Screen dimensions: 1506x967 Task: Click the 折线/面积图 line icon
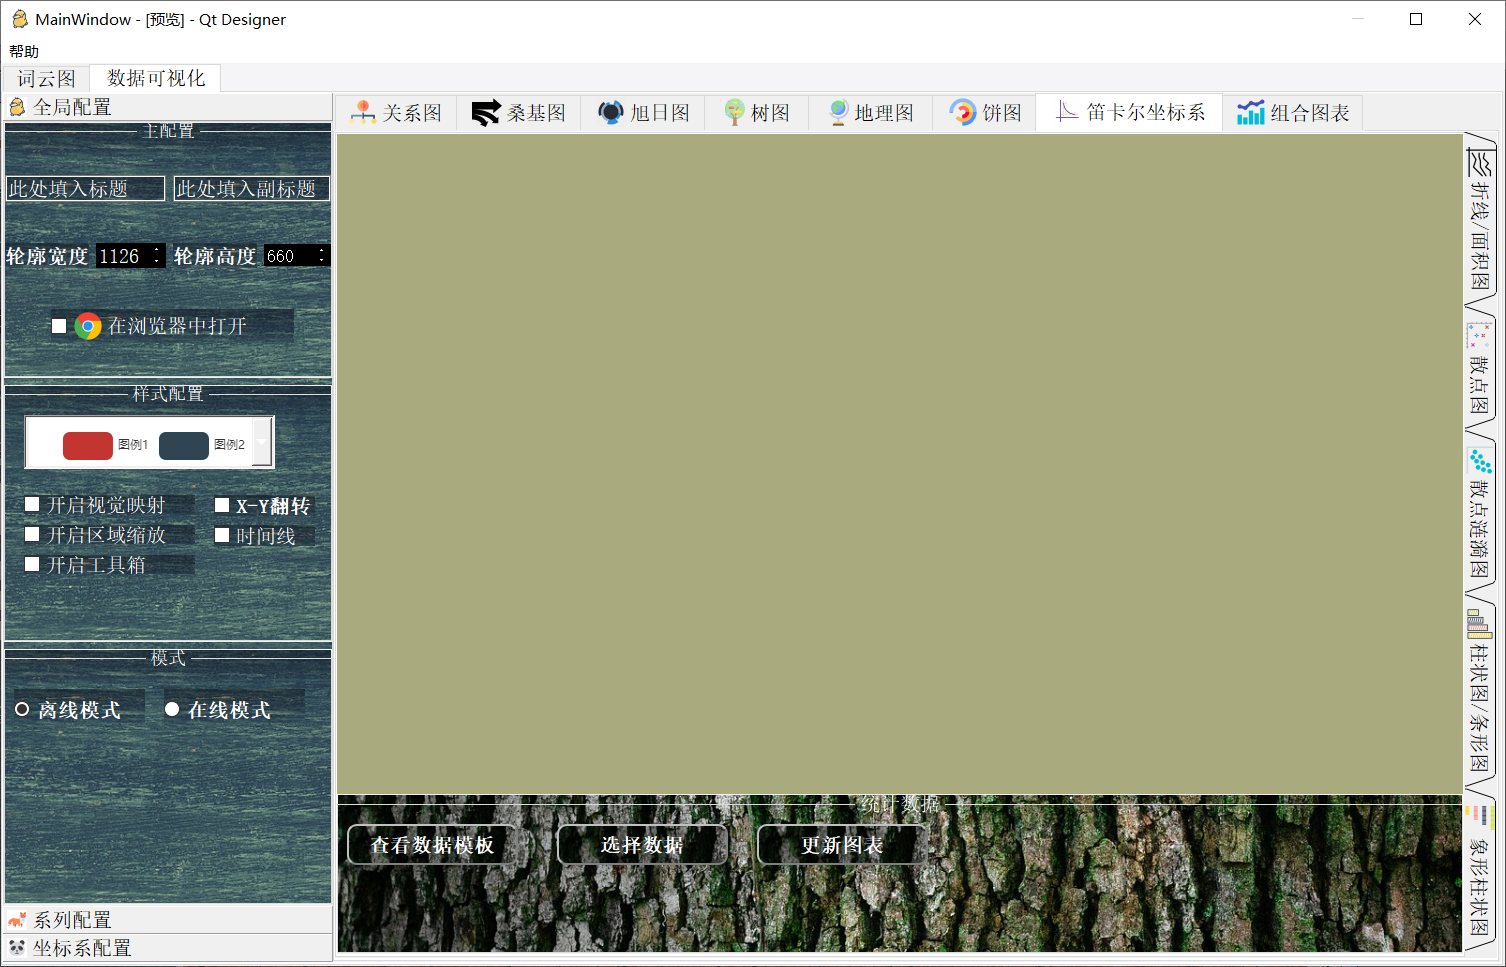pos(1479,162)
